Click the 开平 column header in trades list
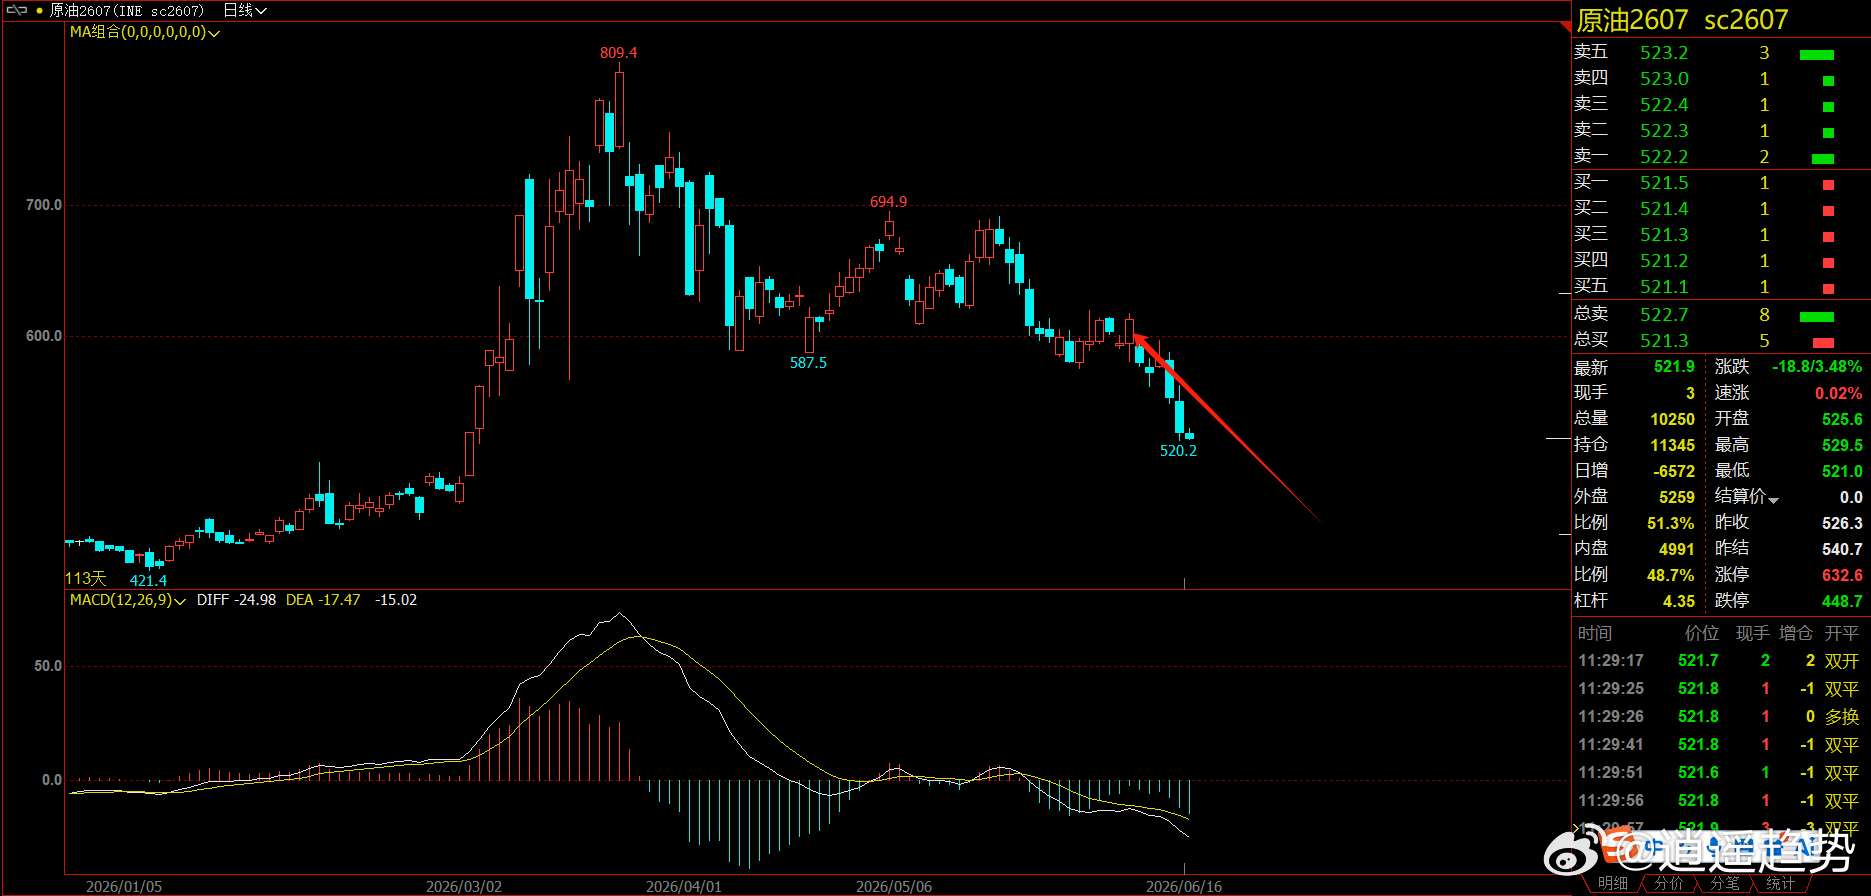Viewport: 1871px width, 896px height. pyautogui.click(x=1841, y=633)
